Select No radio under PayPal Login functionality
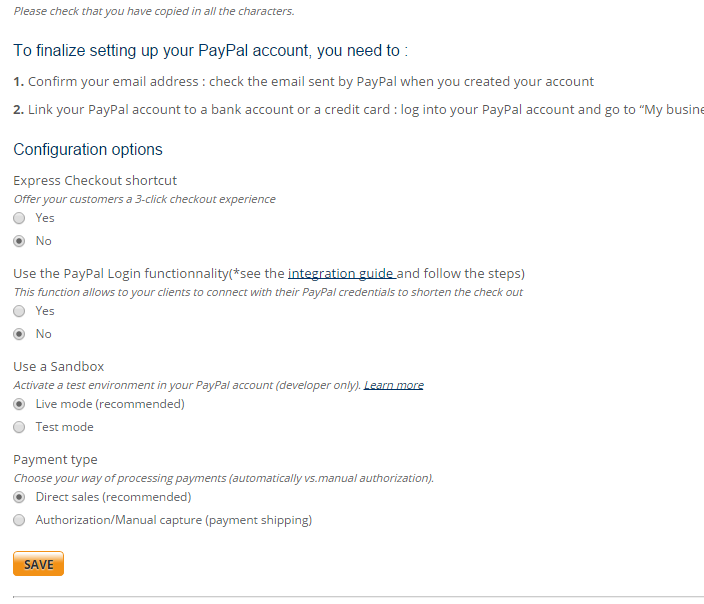704x604 pixels. [19, 334]
